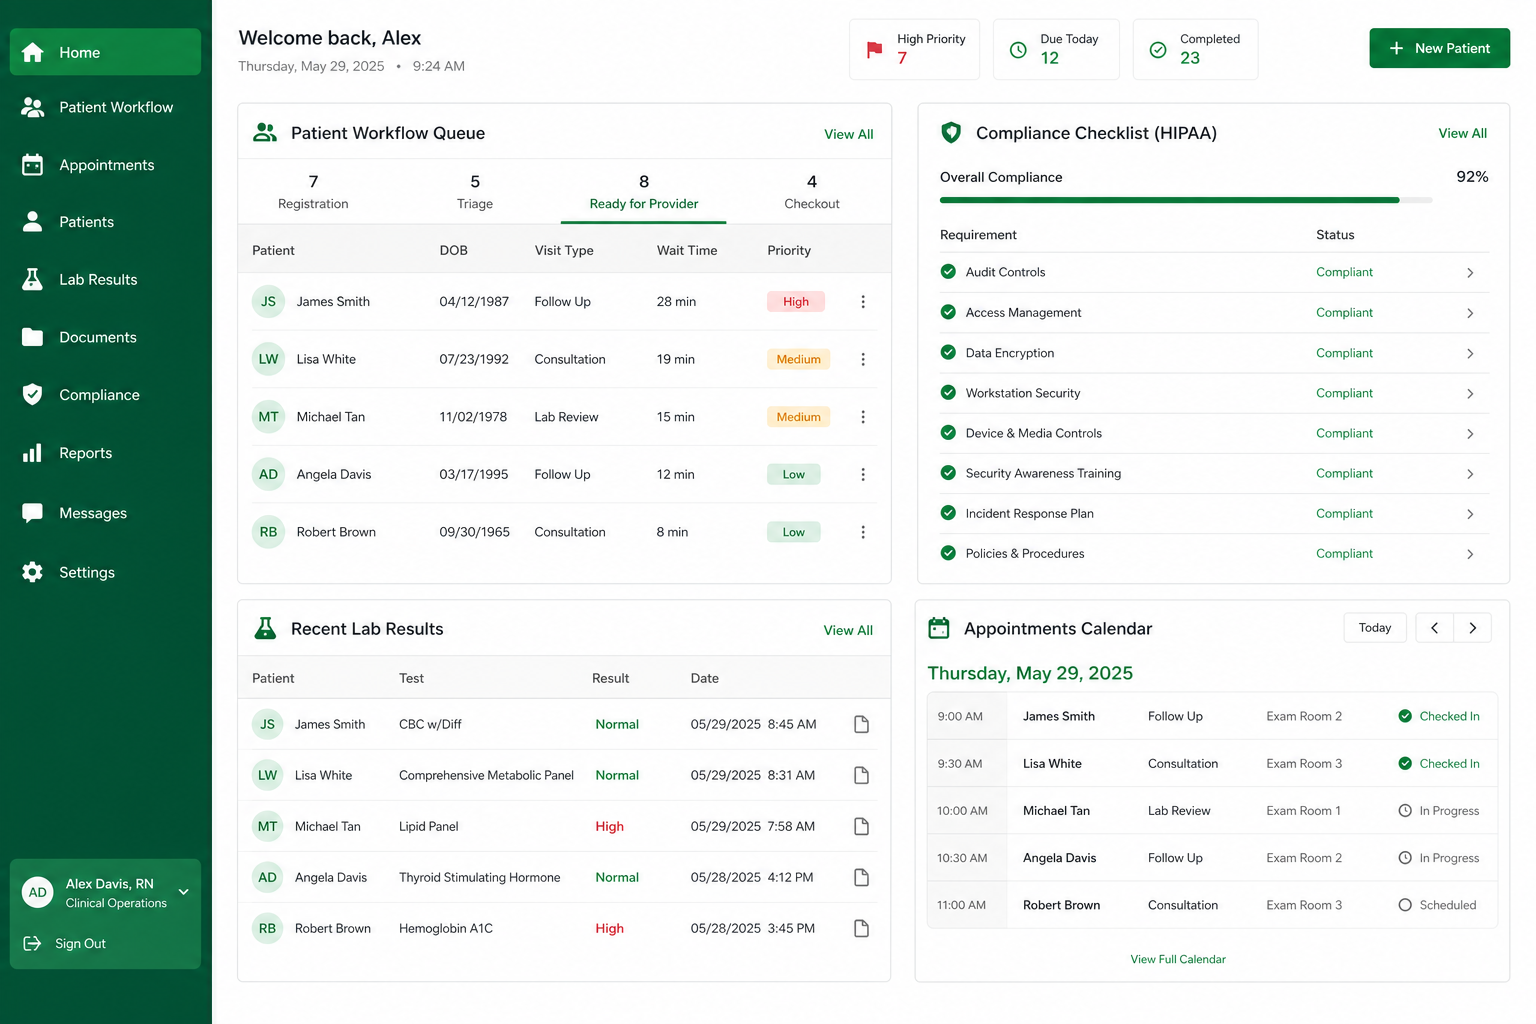Open the Messages chat bubble icon
1536x1024 pixels.
coord(33,513)
